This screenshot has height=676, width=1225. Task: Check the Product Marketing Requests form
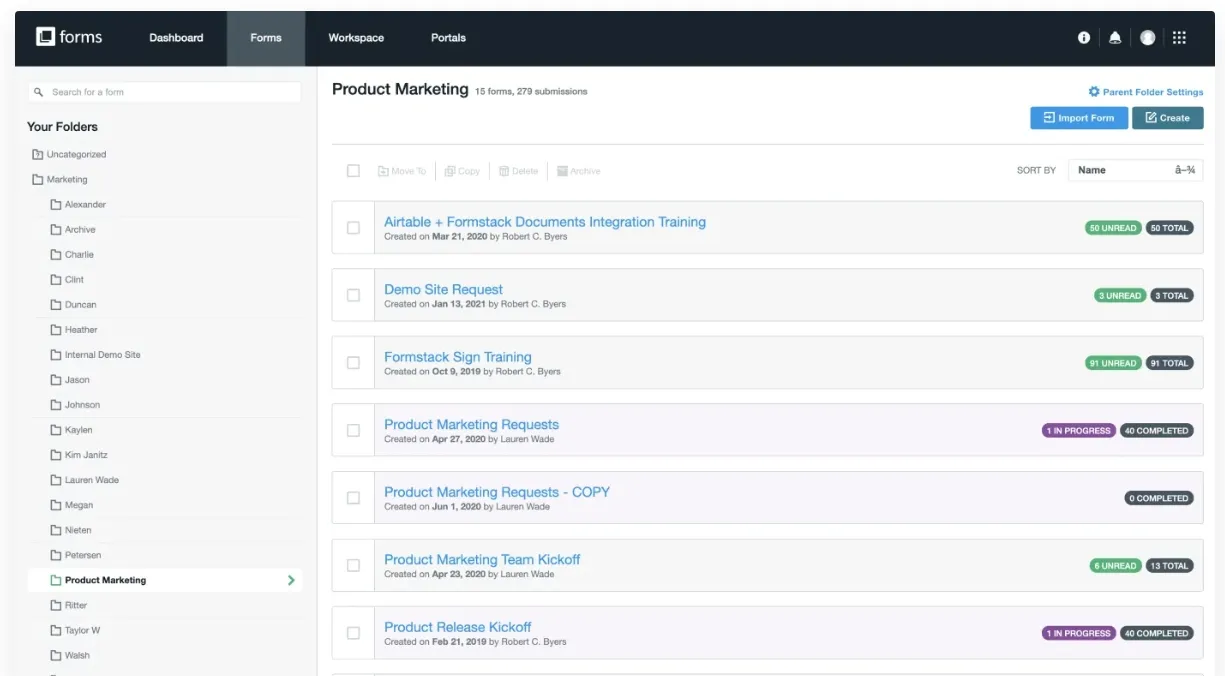(x=353, y=430)
